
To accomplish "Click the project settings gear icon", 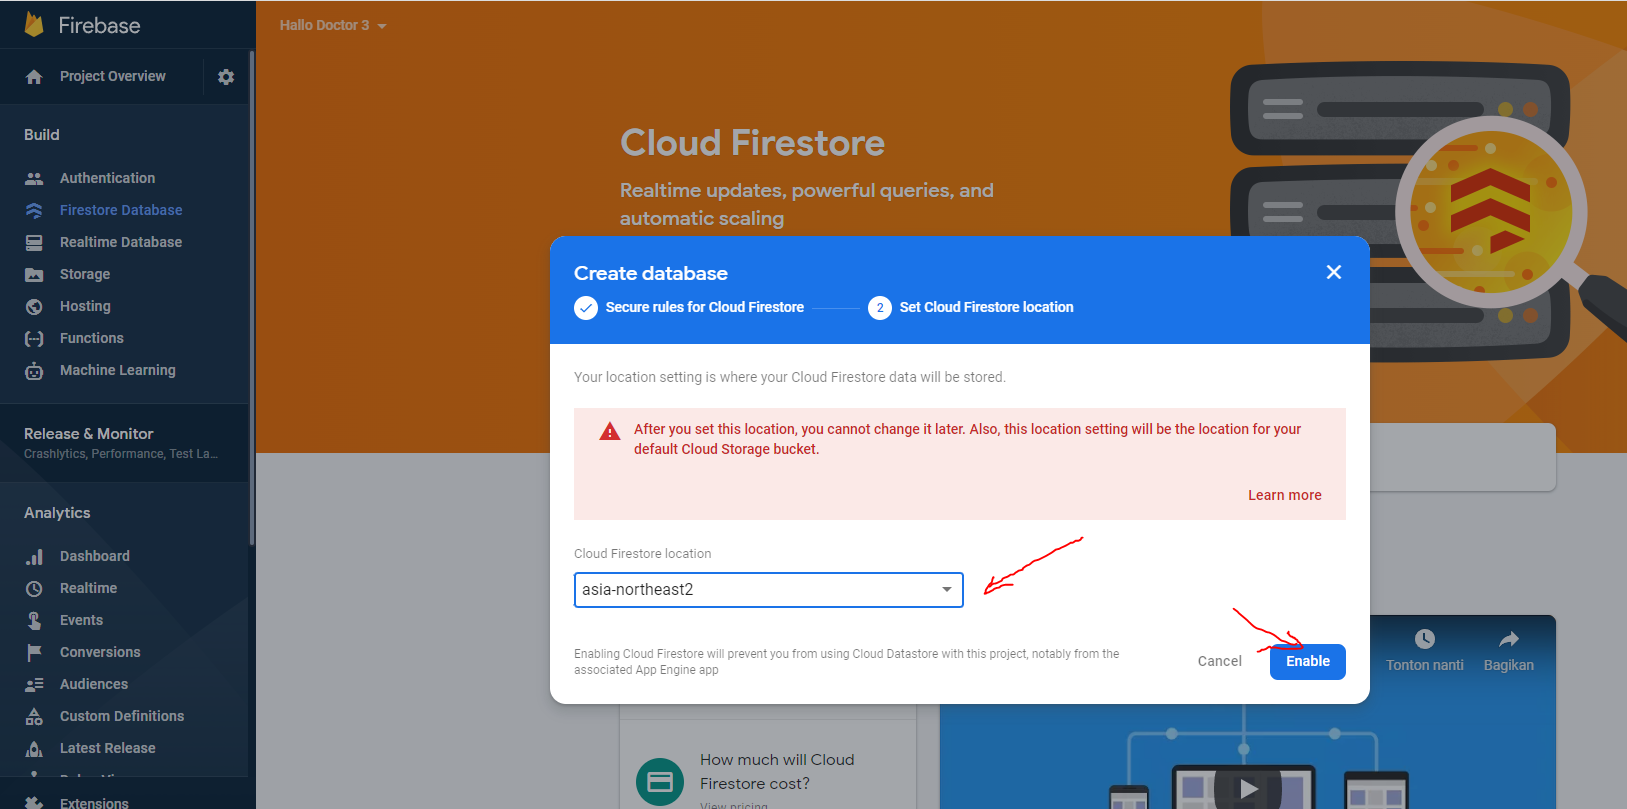I will pyautogui.click(x=226, y=77).
